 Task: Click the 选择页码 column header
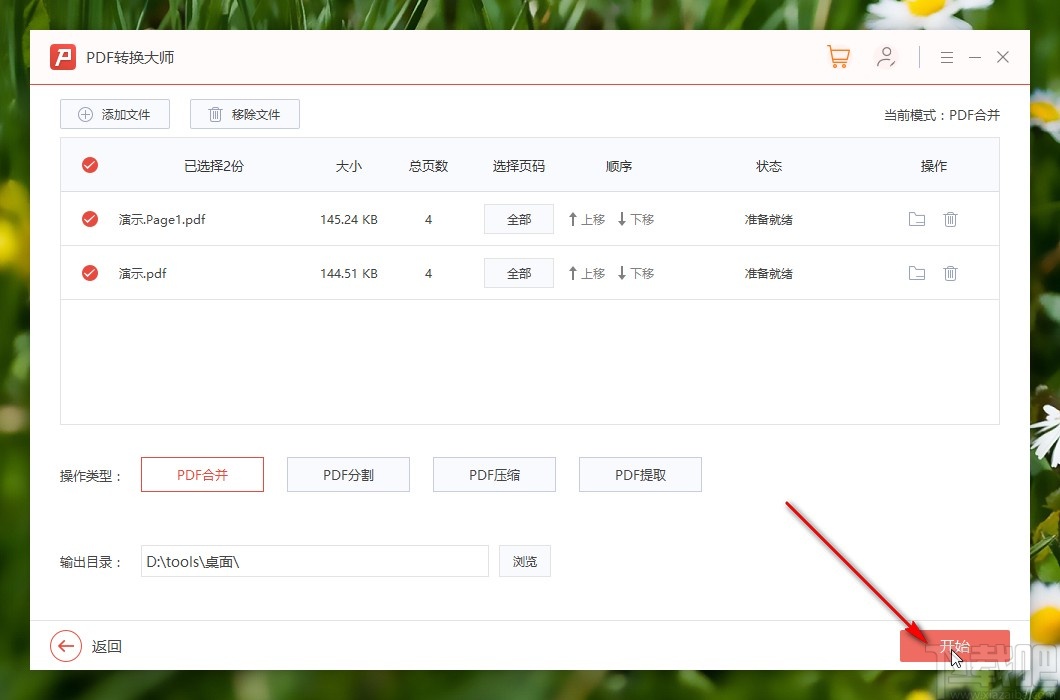[x=519, y=166]
